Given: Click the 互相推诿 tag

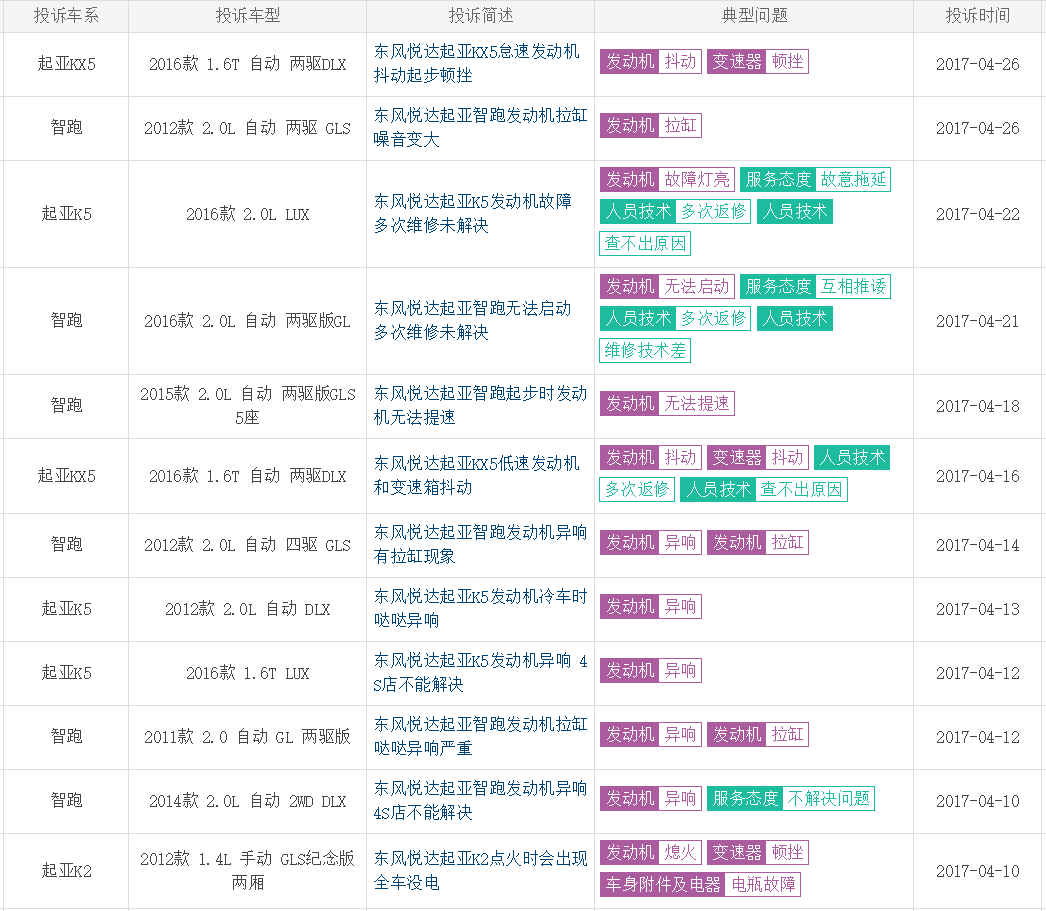Looking at the screenshot, I should pyautogui.click(x=853, y=287).
